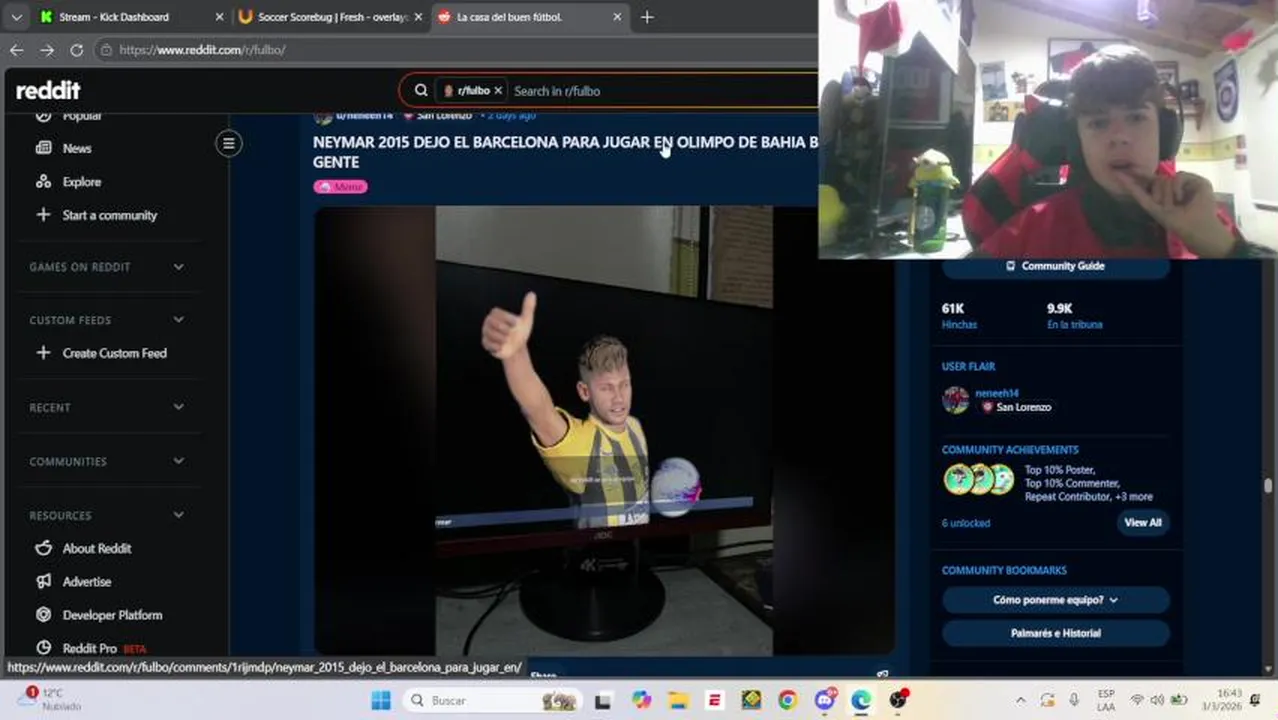
Task: Click the 9.9K En la tribuna stat
Action: (x=1074, y=316)
